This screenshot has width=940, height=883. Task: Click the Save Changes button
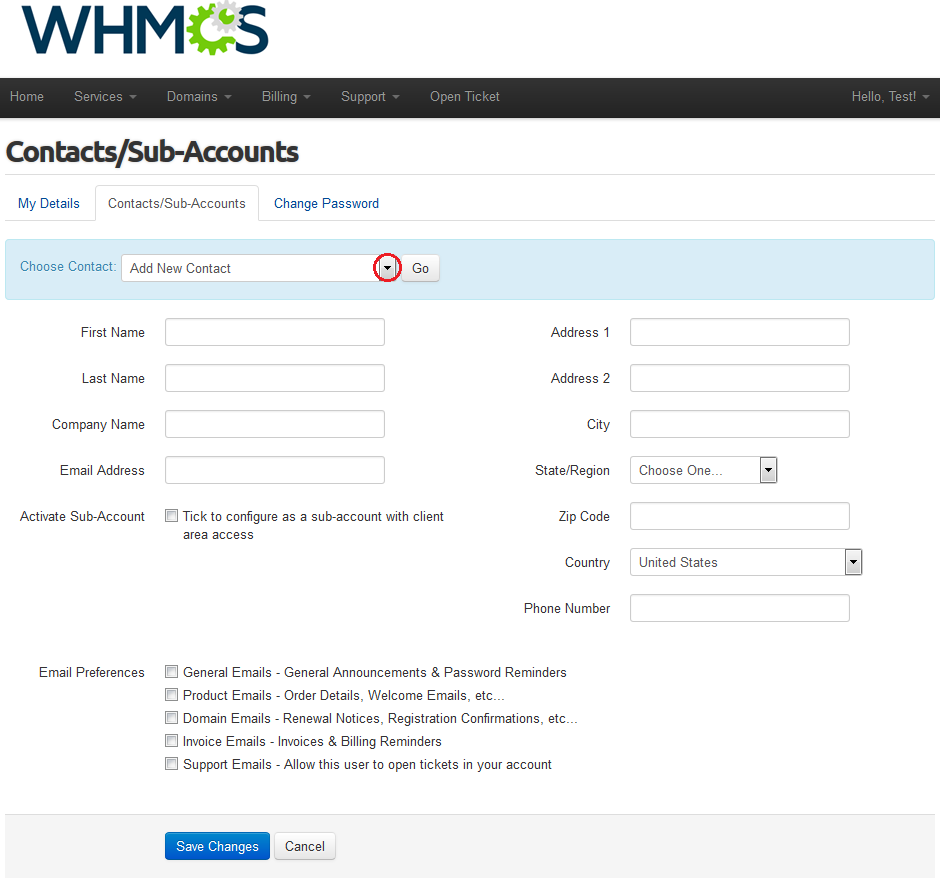(217, 846)
